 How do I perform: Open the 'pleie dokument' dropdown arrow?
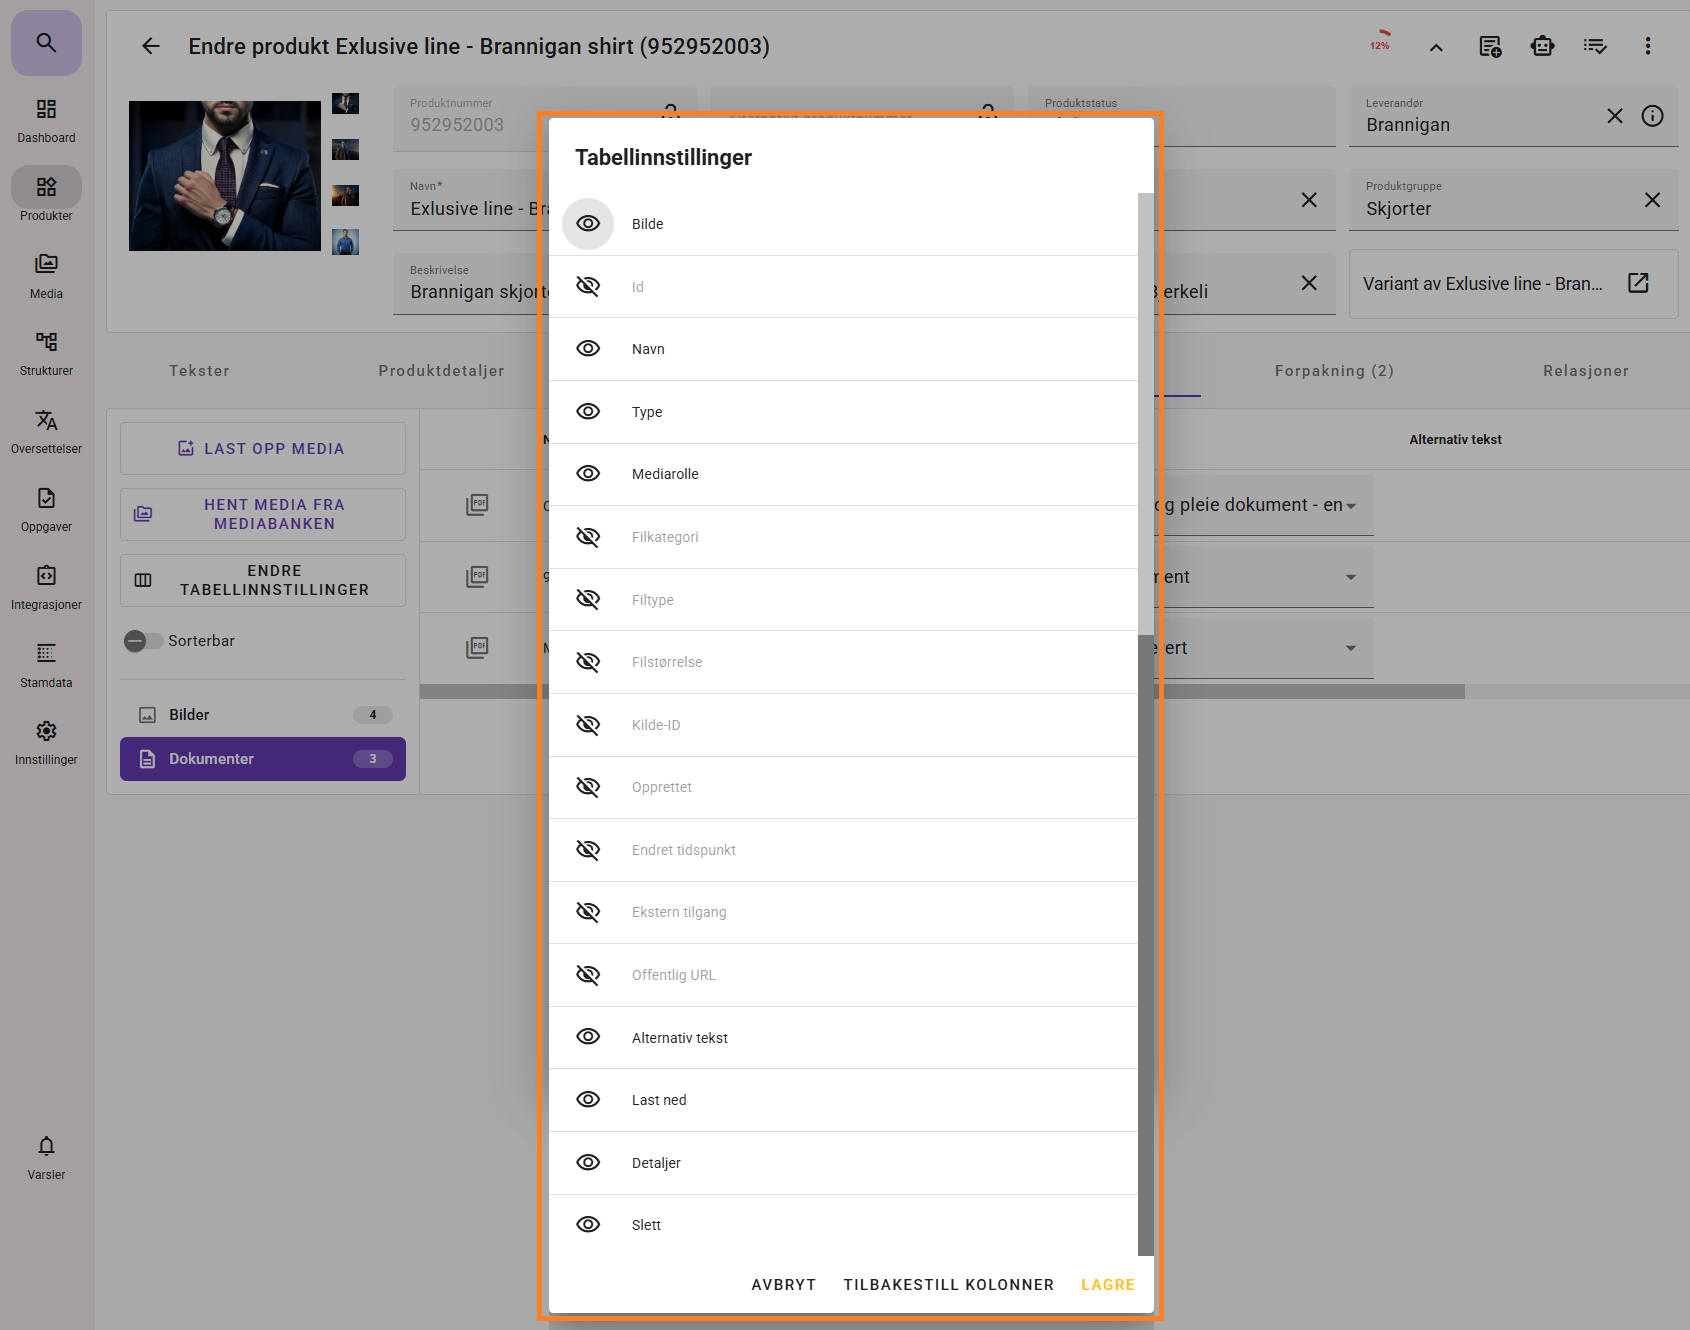(x=1351, y=506)
